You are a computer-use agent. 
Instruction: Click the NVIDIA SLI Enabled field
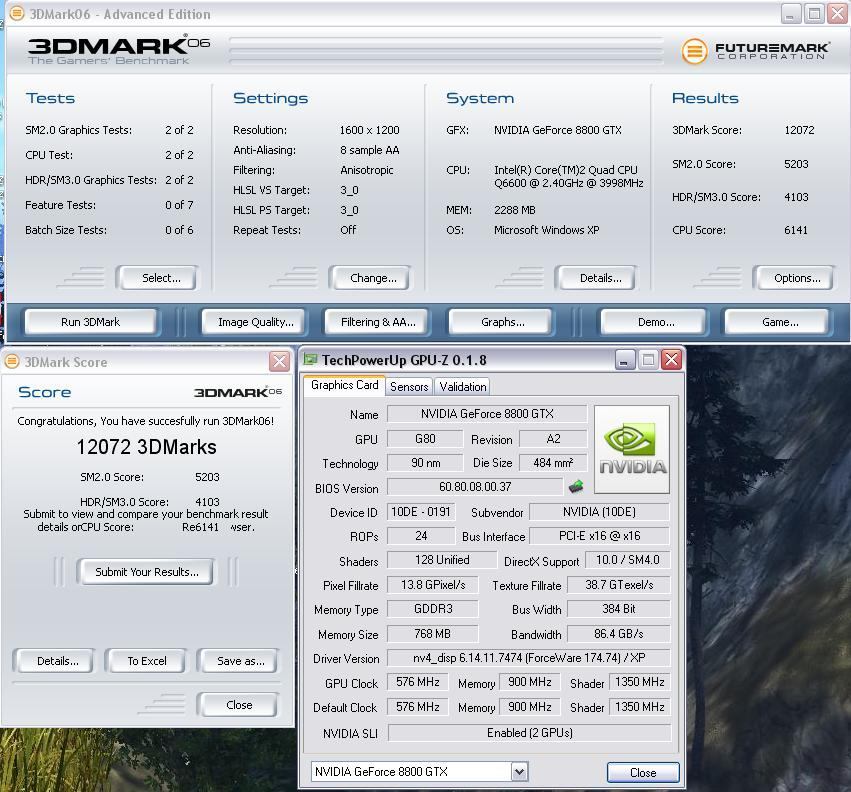(x=529, y=733)
